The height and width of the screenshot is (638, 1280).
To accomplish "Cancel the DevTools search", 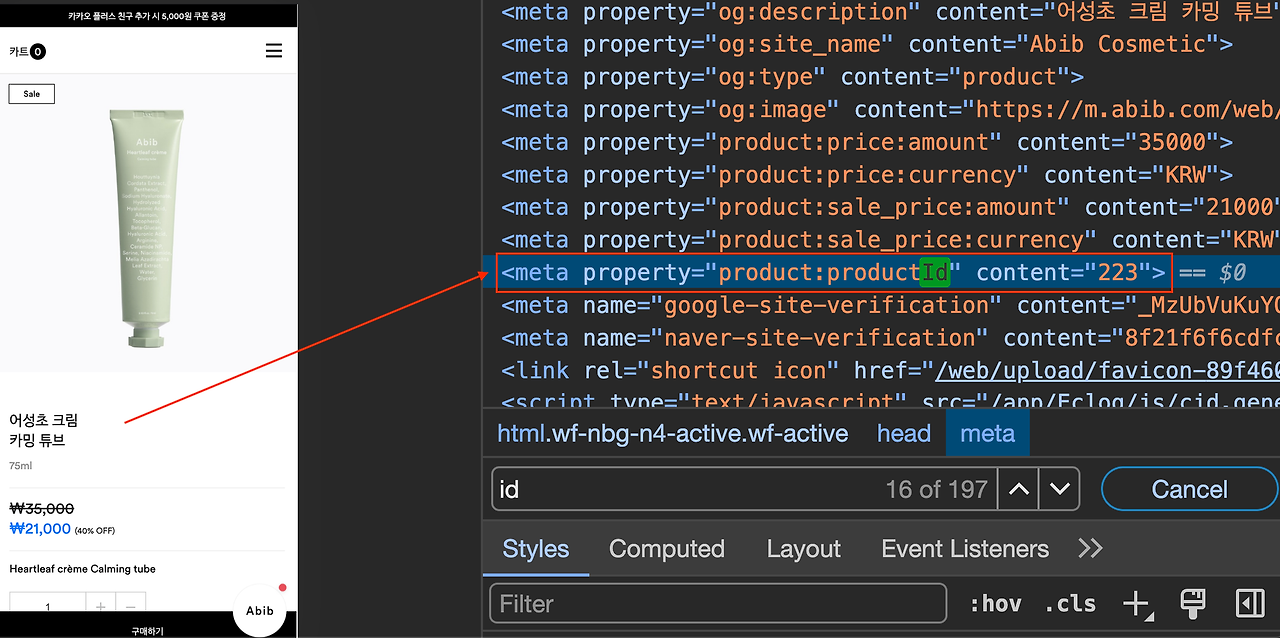I will point(1189,489).
